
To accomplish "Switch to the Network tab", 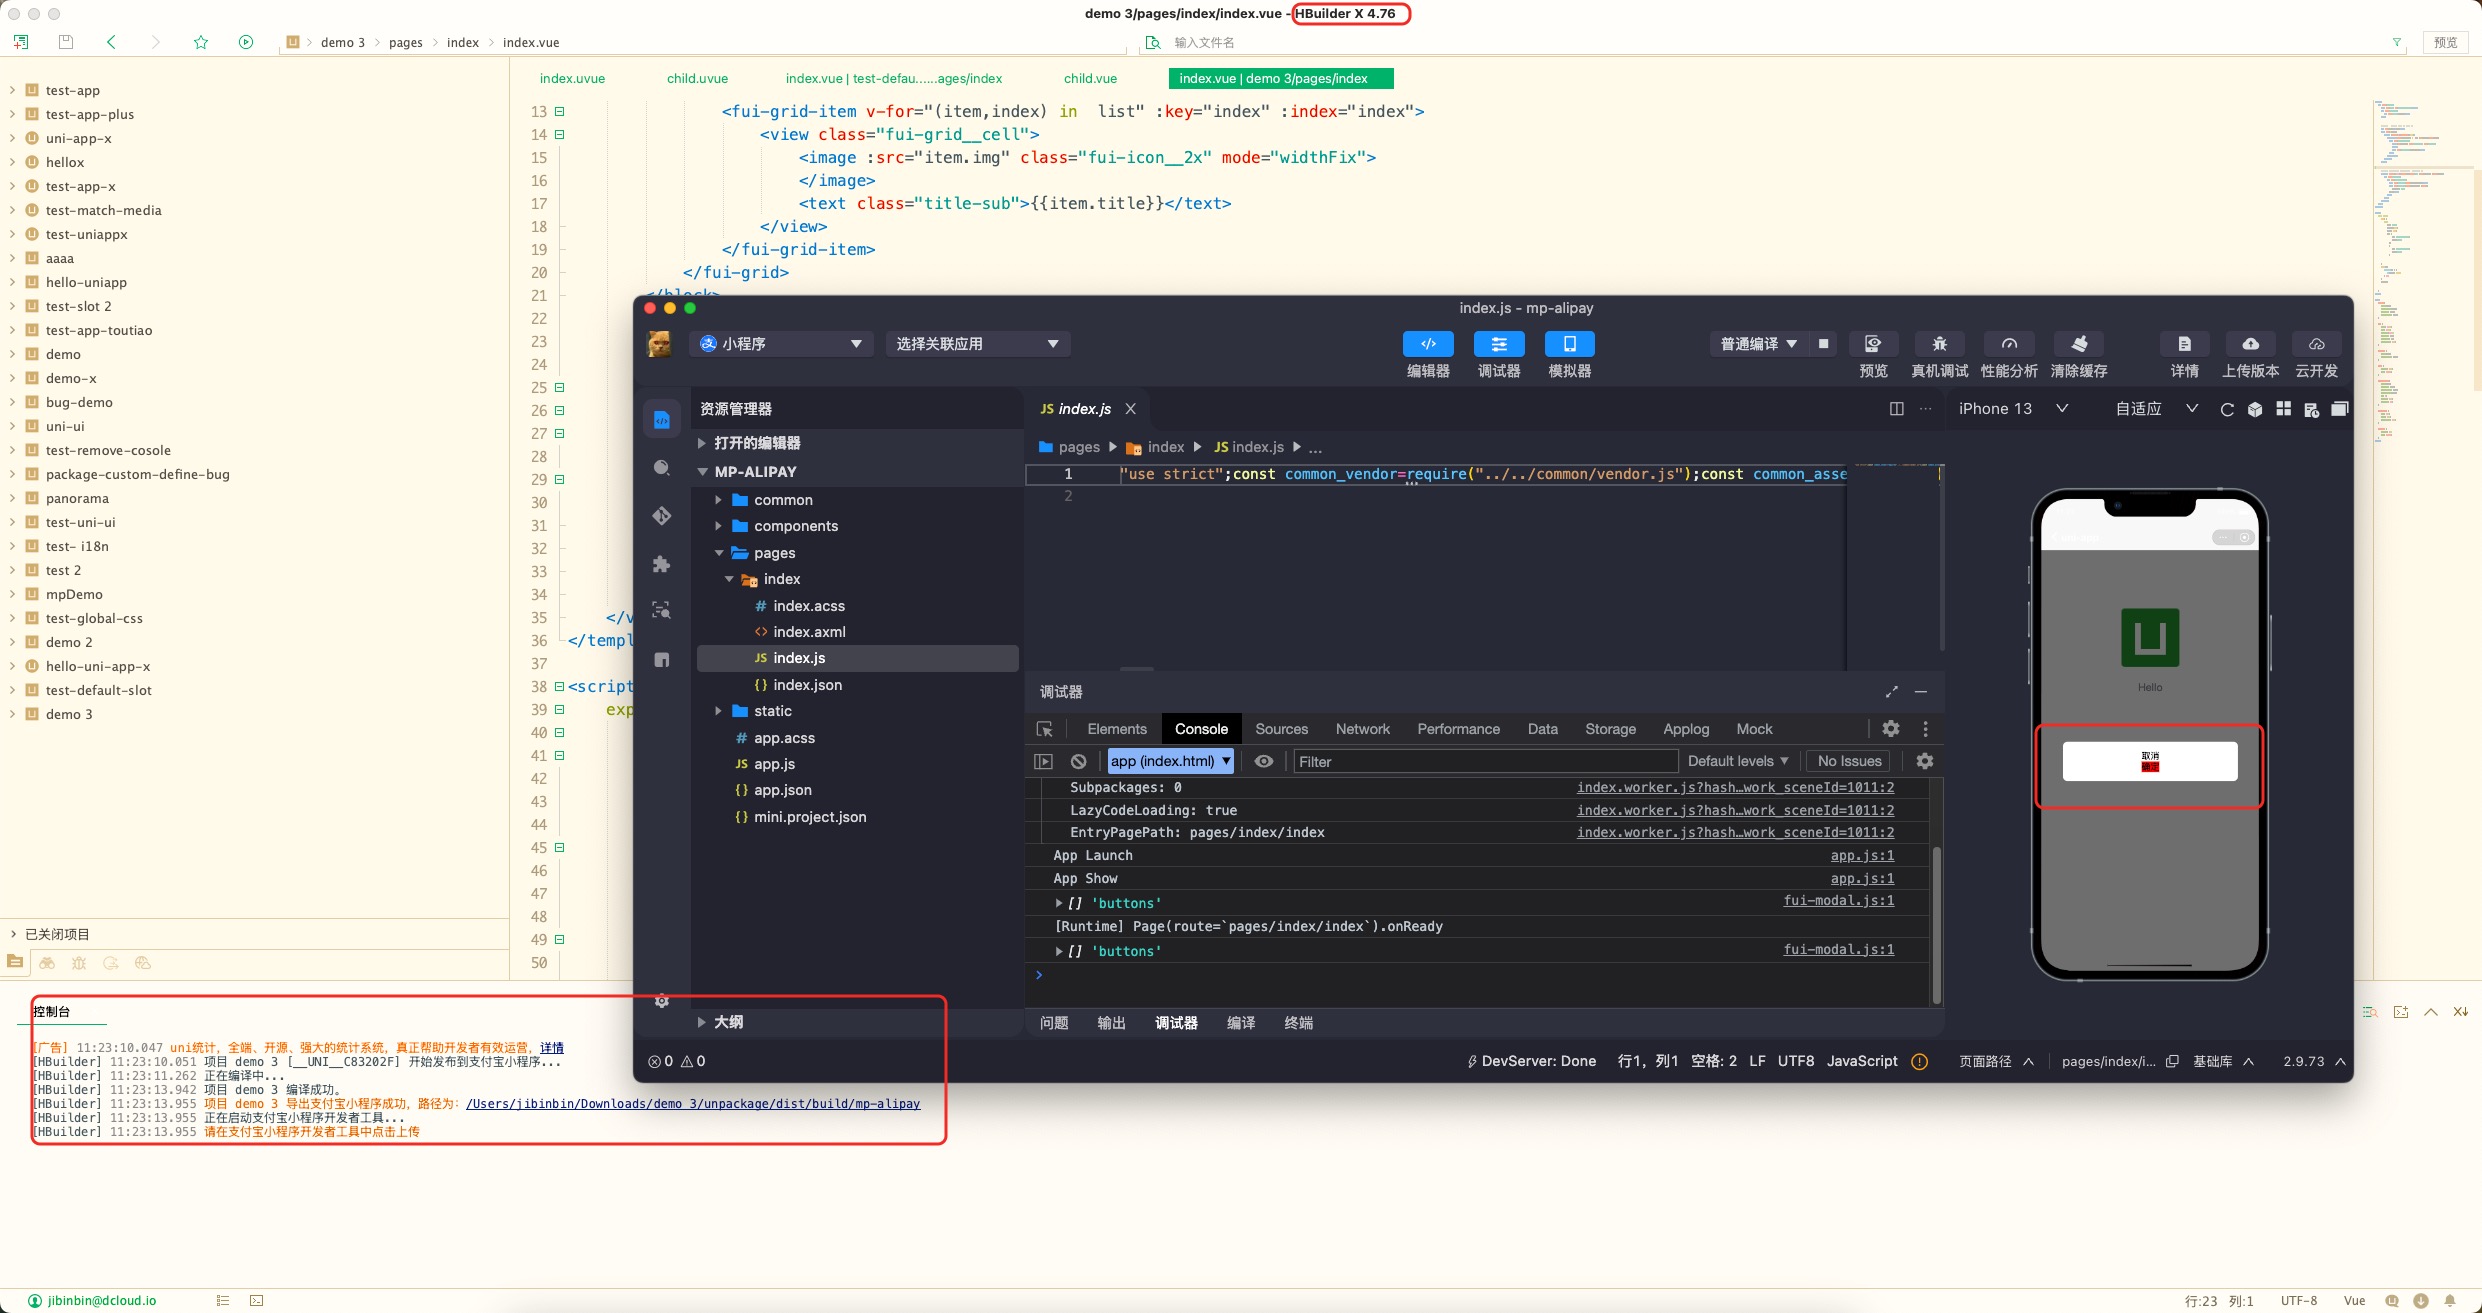I will pos(1362,729).
